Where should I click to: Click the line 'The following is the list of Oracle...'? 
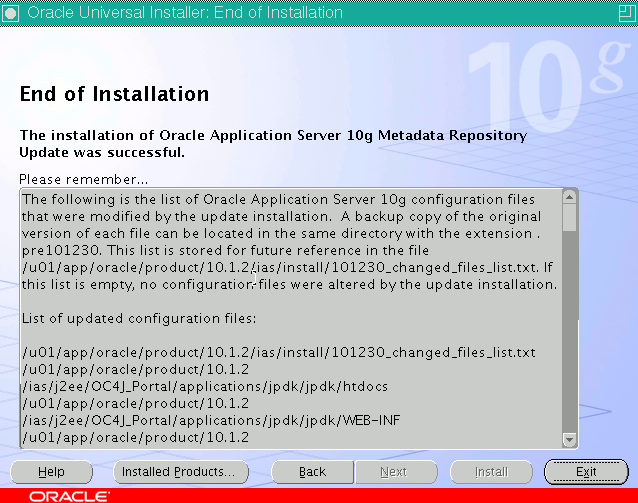pyautogui.click(x=278, y=200)
